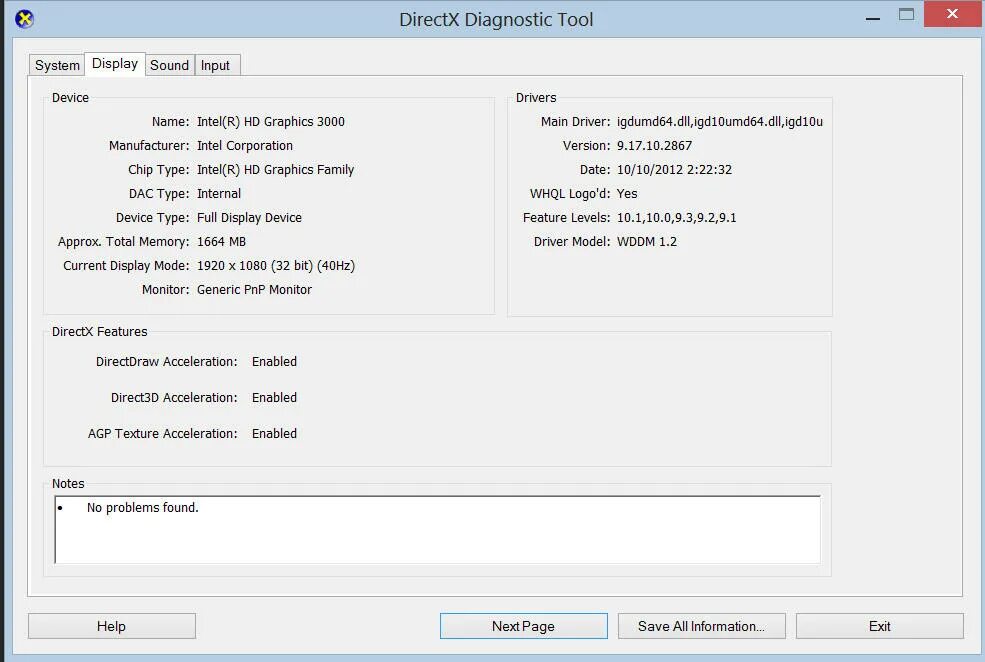
Task: Click the 'Version:' label in Drivers
Action: [586, 146]
